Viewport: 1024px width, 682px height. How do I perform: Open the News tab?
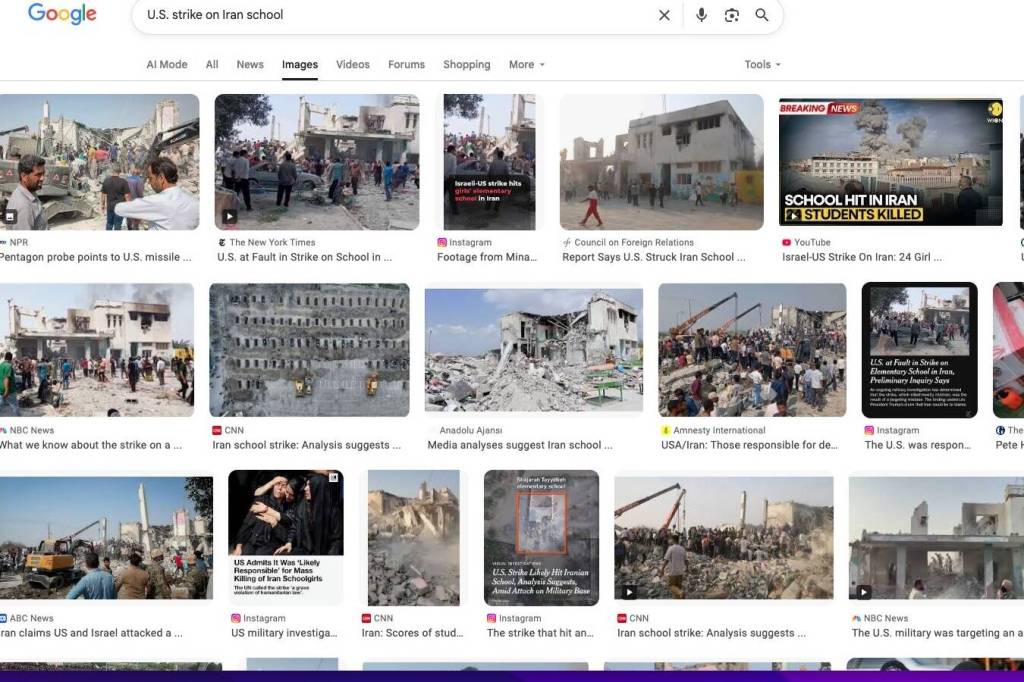[249, 64]
